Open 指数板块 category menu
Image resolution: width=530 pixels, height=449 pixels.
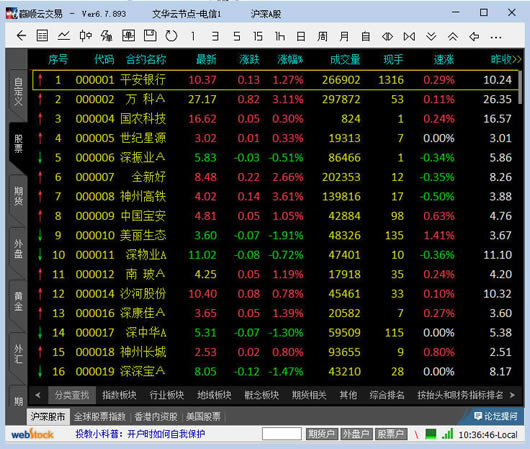119,395
